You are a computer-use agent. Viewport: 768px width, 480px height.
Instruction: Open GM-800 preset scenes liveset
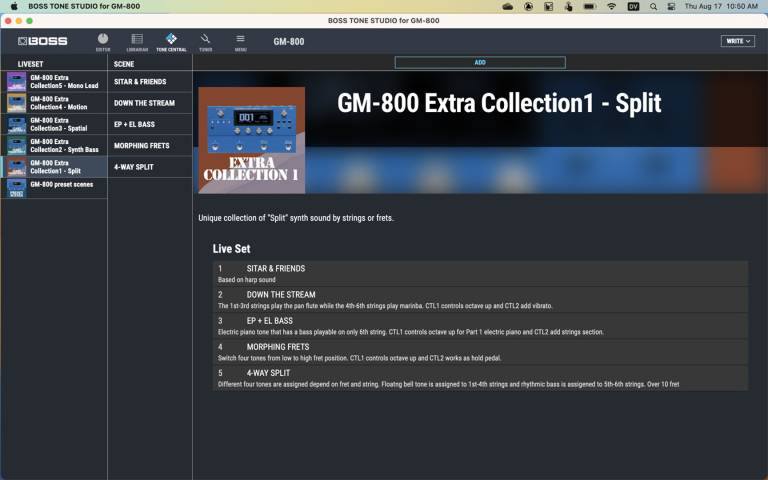pos(54,185)
